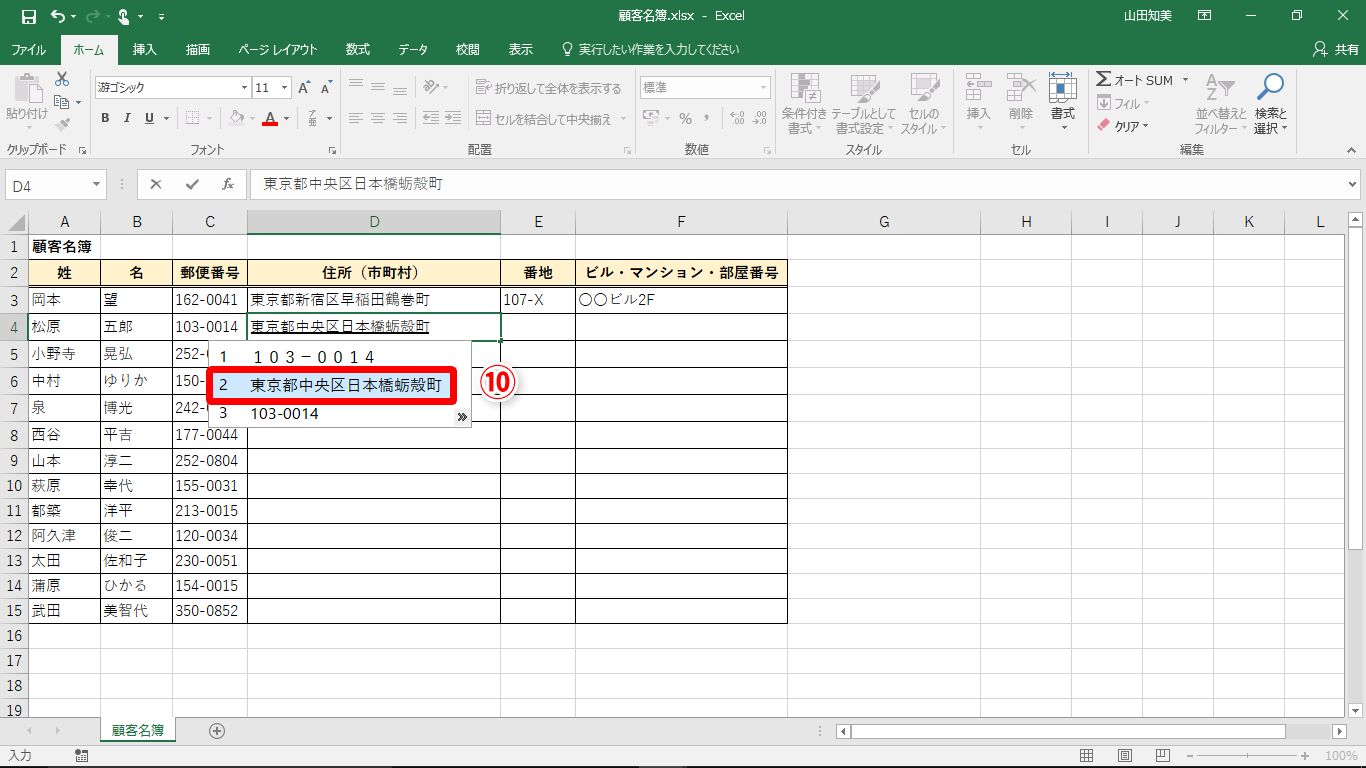Viewport: 1366px width, 768px height.
Task: Click the decrease indent icon
Action: 431,118
